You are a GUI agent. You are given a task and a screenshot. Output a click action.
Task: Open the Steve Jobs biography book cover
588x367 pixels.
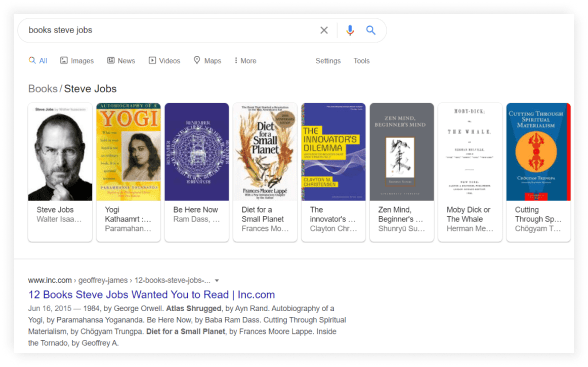pyautogui.click(x=60, y=152)
